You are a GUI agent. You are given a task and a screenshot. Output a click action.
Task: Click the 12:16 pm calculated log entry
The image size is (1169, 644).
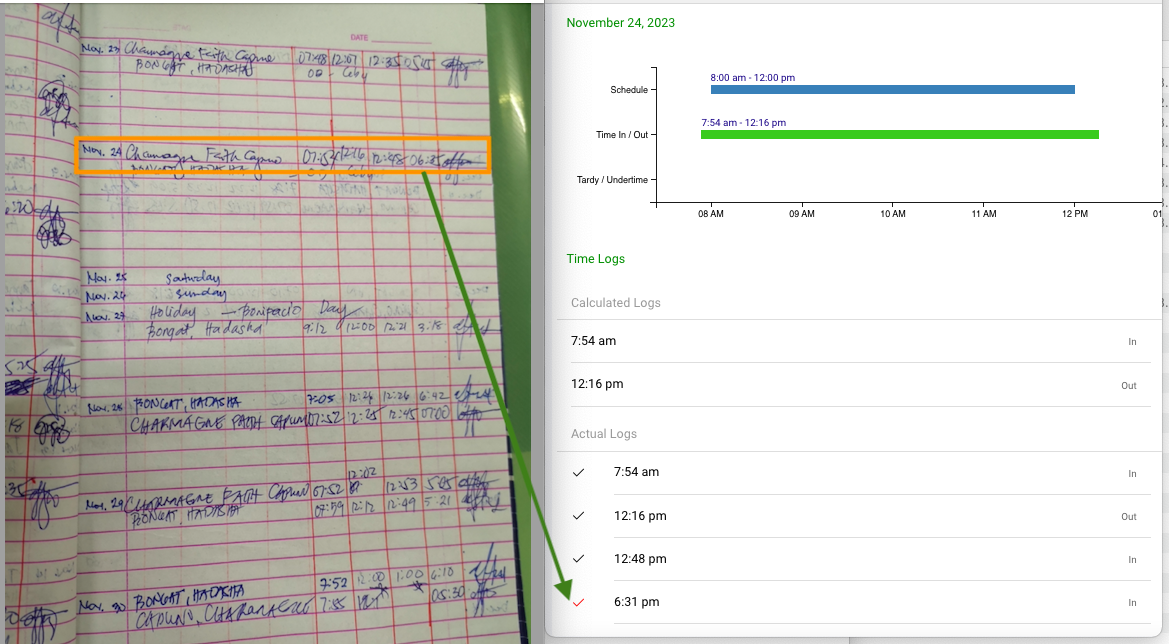click(x=597, y=384)
